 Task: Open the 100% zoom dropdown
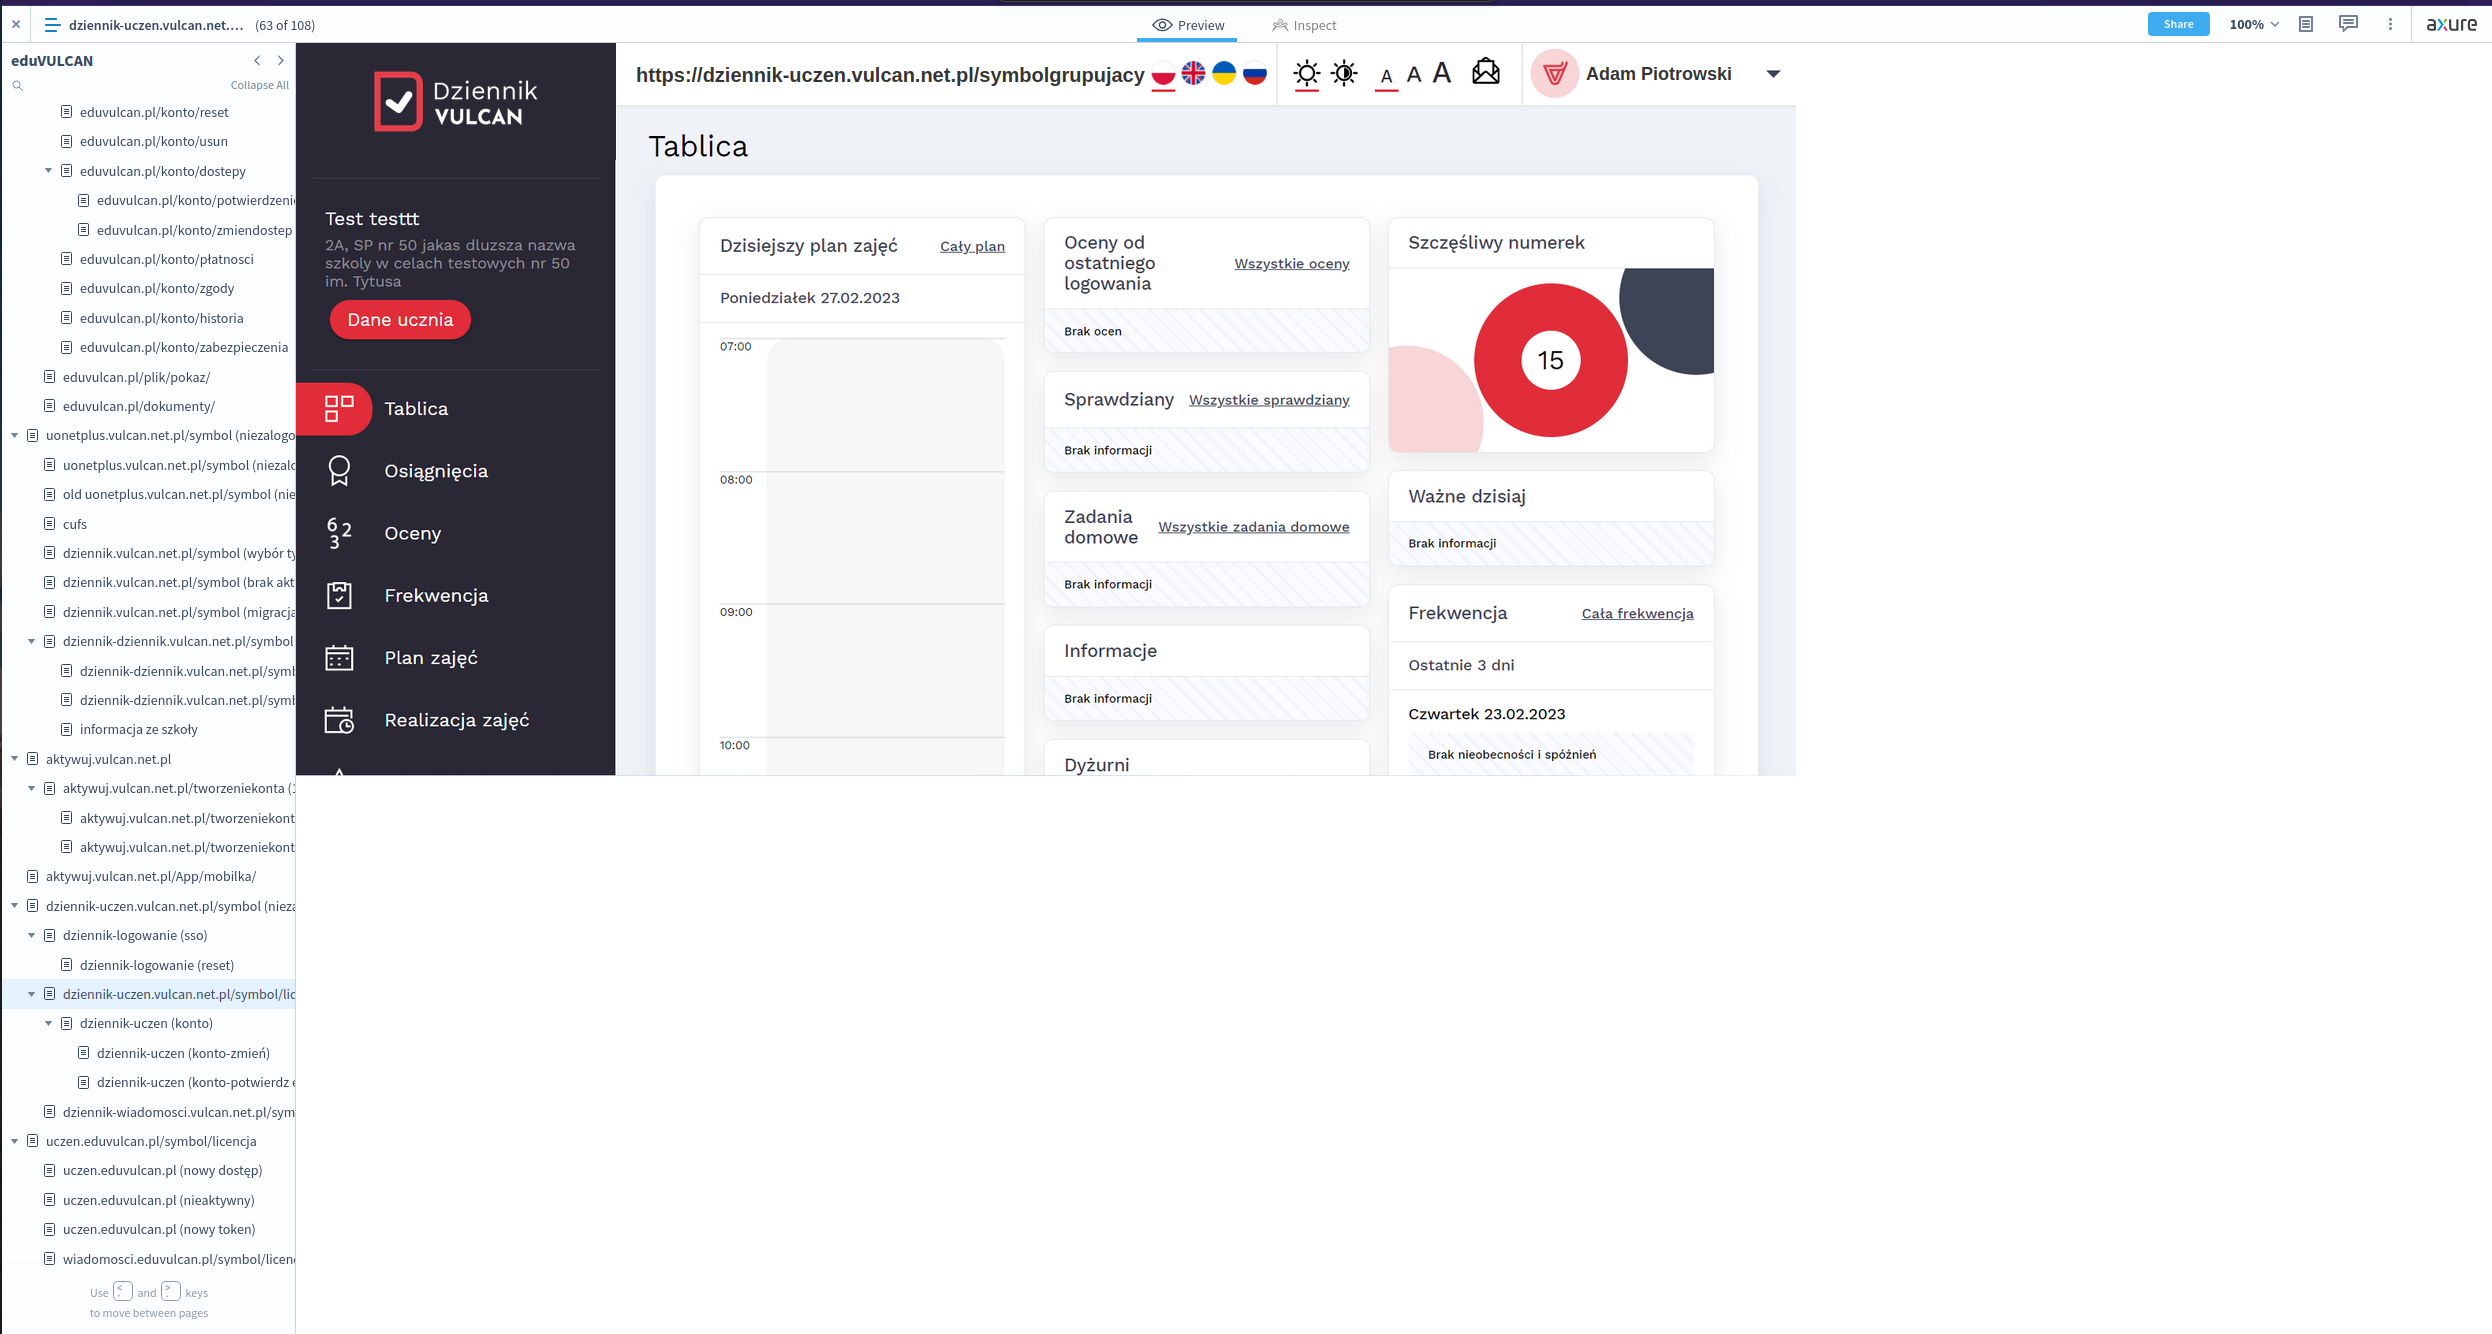tap(2253, 24)
